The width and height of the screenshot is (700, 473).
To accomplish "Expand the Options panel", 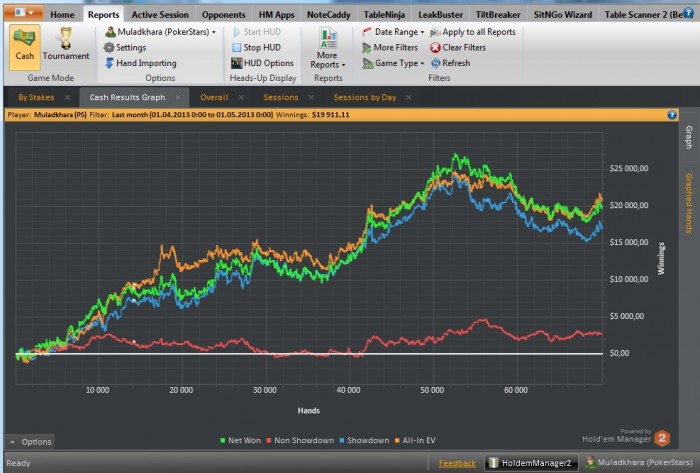I will (30, 442).
